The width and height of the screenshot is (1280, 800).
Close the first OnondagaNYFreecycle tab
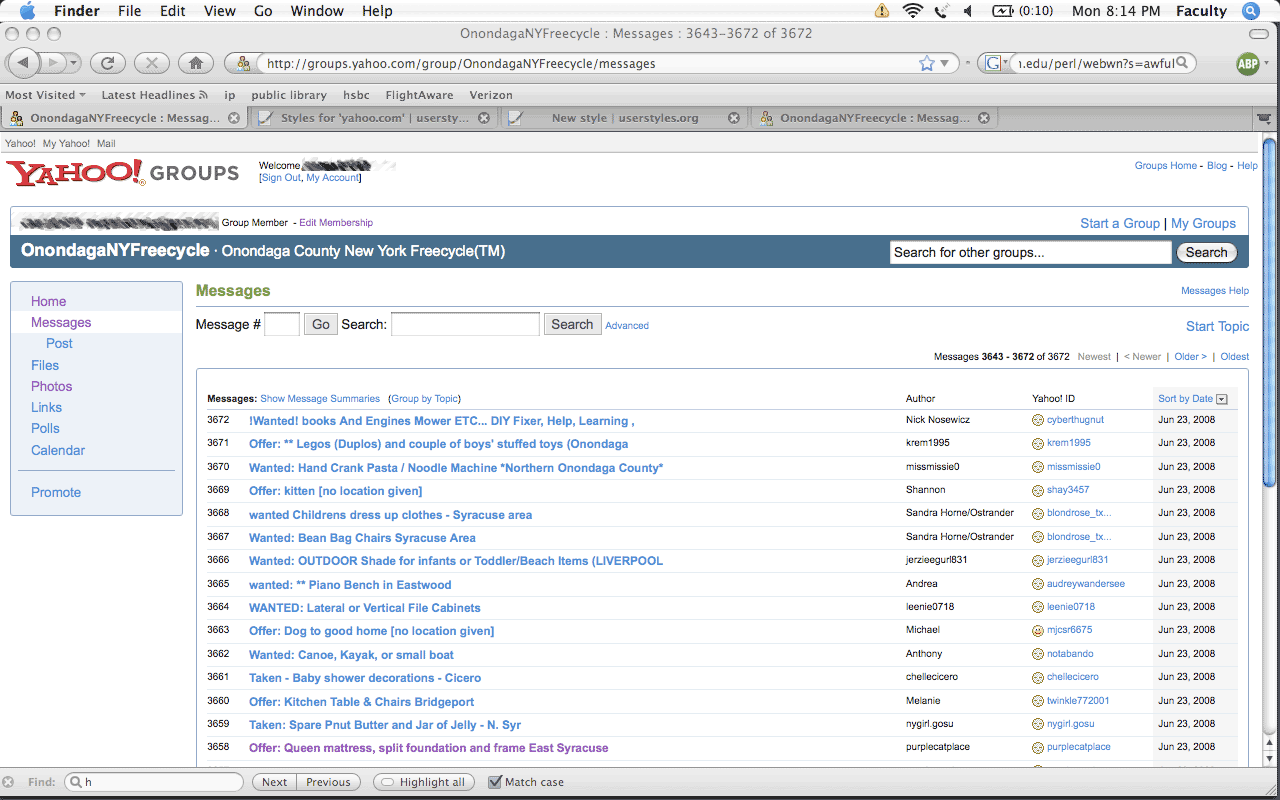(x=234, y=118)
